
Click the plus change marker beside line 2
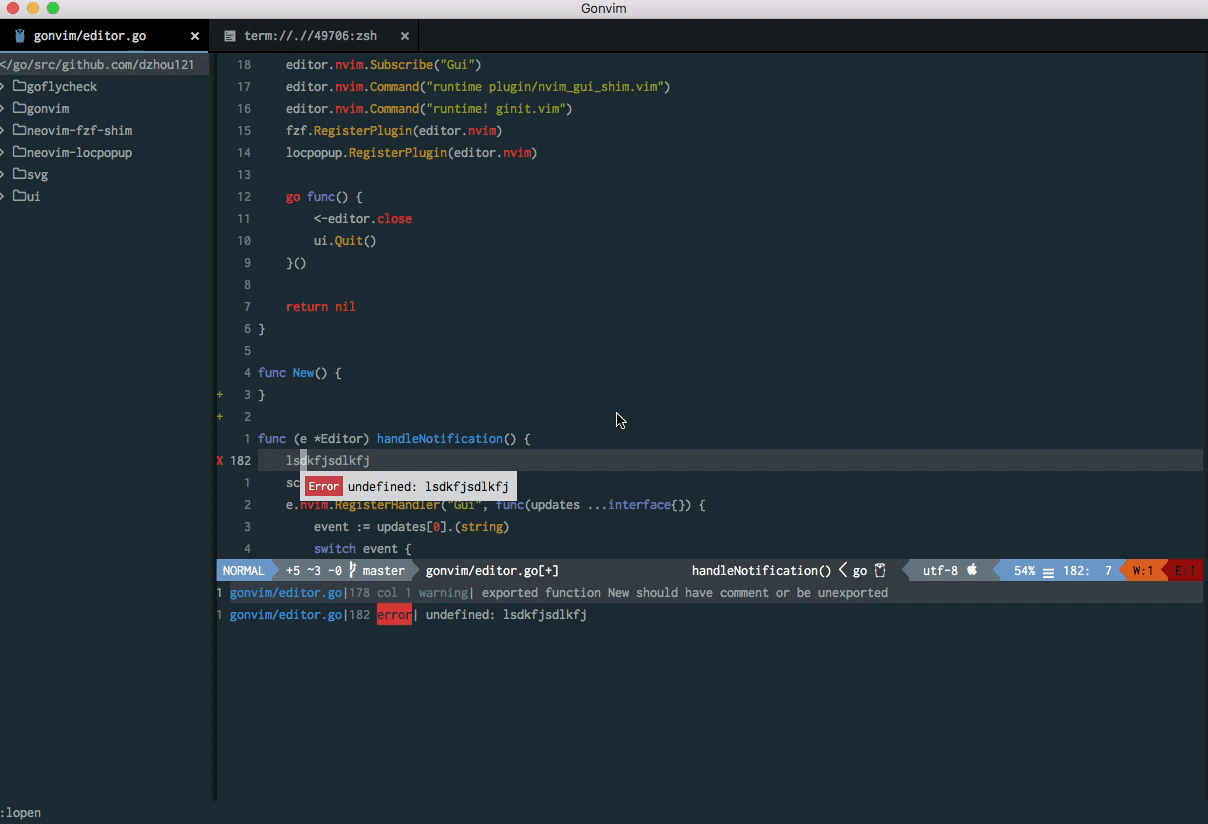[220, 416]
